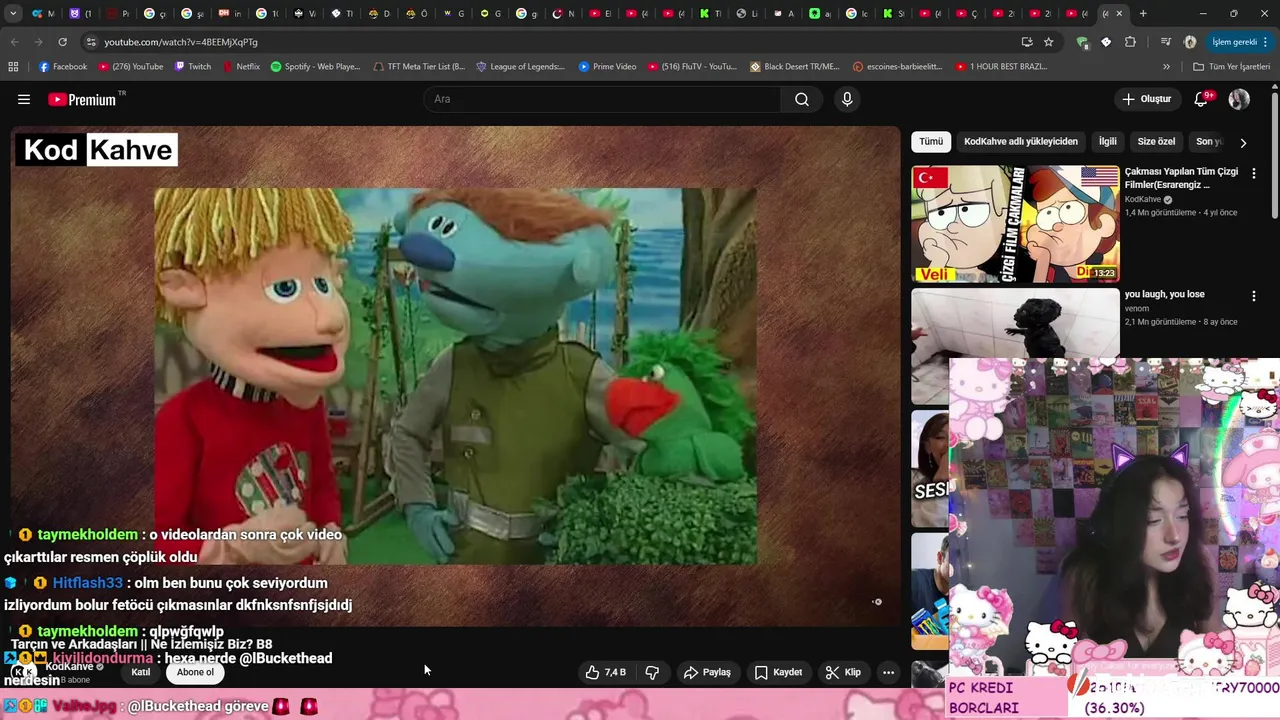1280x720 pixels.
Task: View site information icon in address bar
Action: tap(91, 42)
